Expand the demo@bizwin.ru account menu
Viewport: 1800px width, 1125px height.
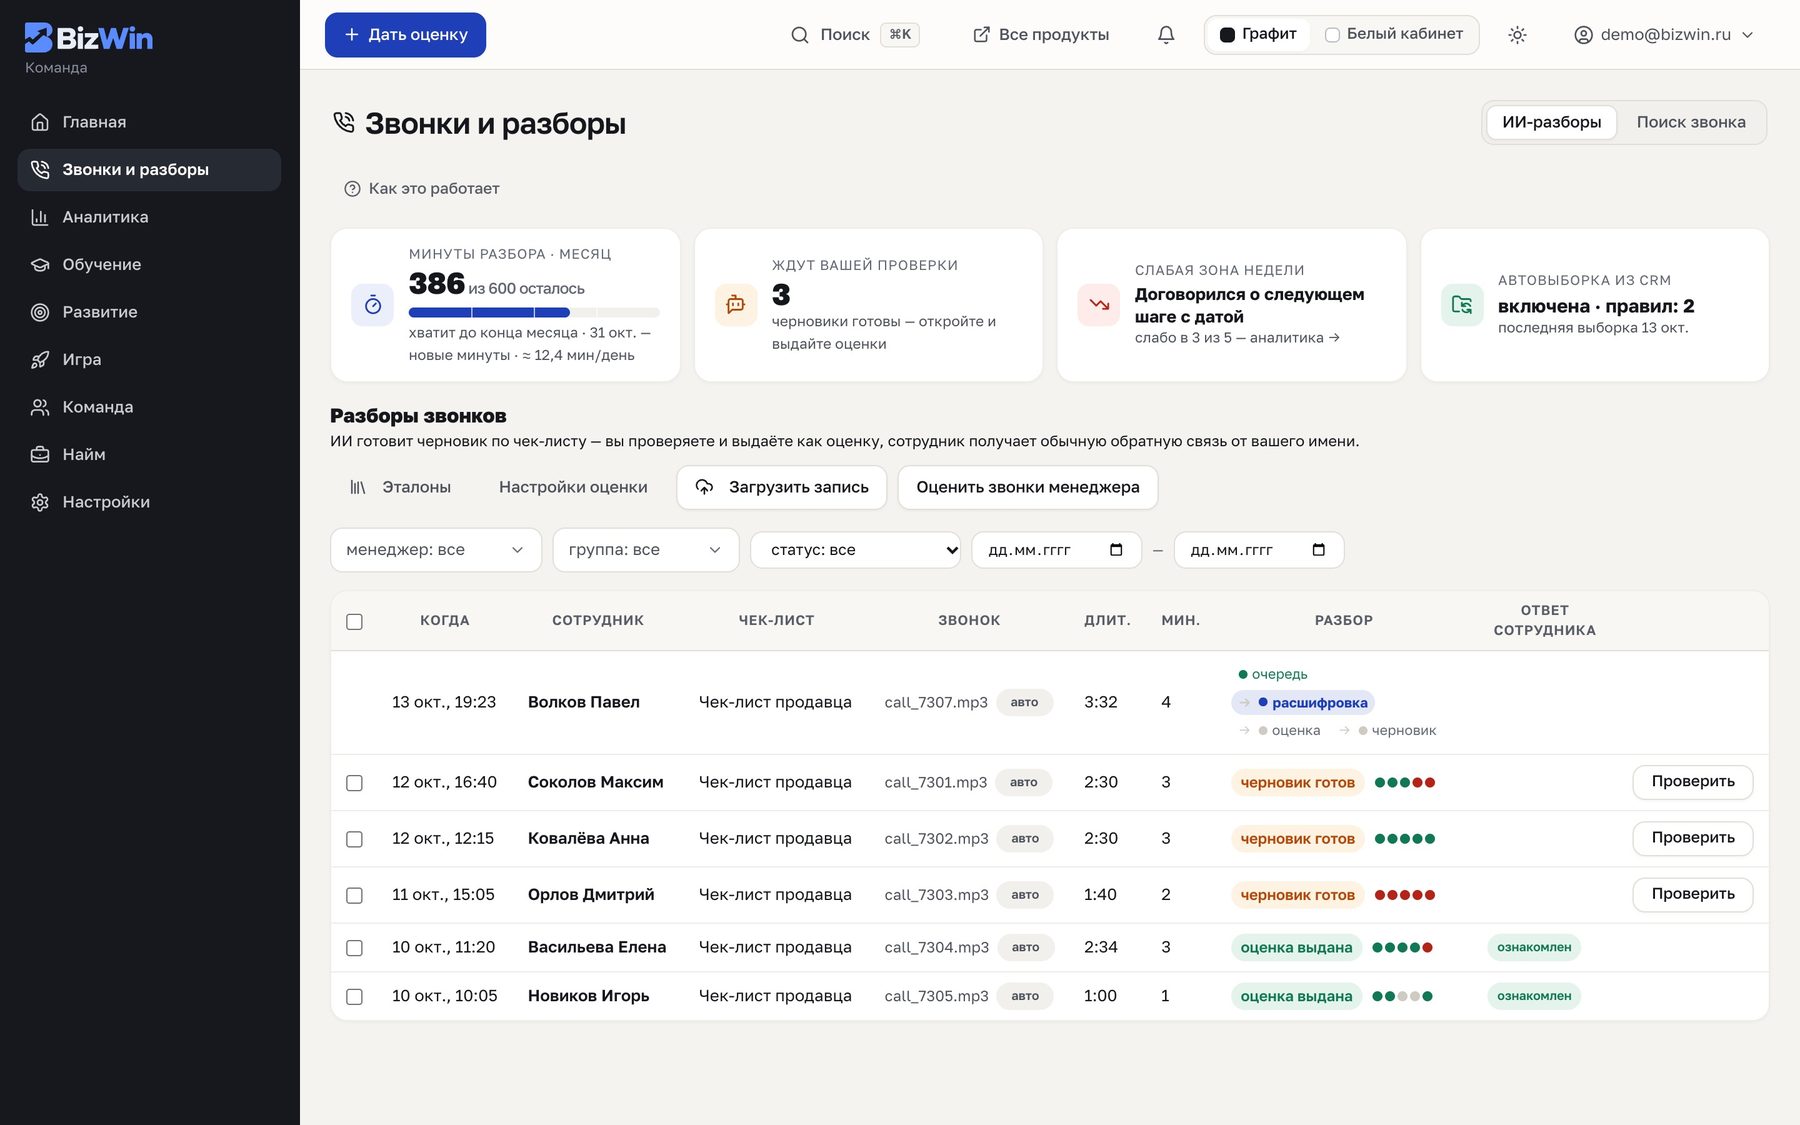click(x=1664, y=35)
